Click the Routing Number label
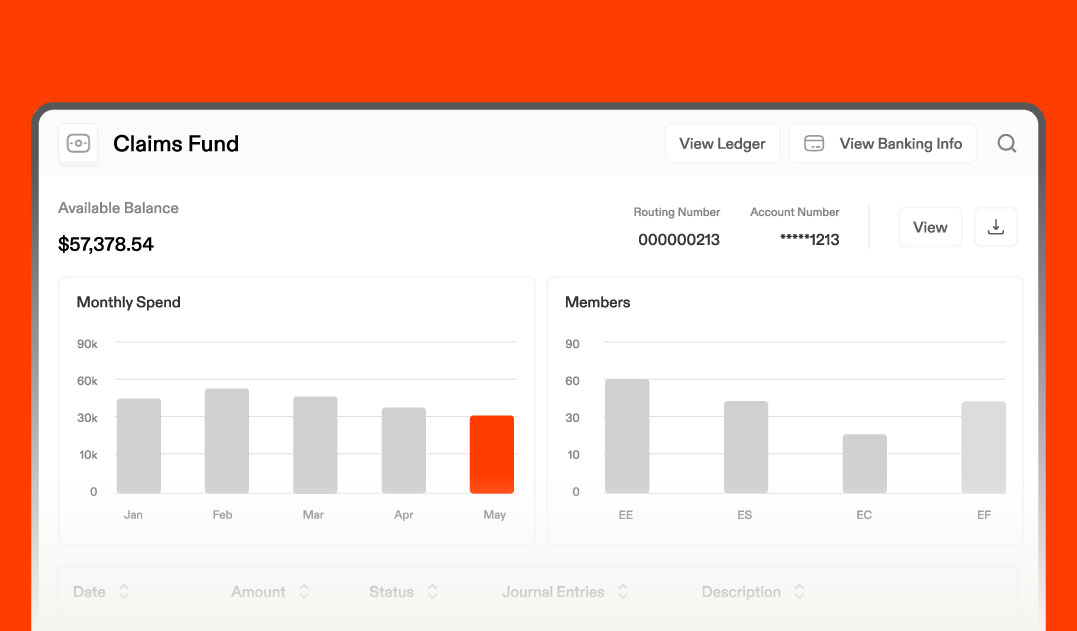The image size is (1077, 631). [x=677, y=212]
